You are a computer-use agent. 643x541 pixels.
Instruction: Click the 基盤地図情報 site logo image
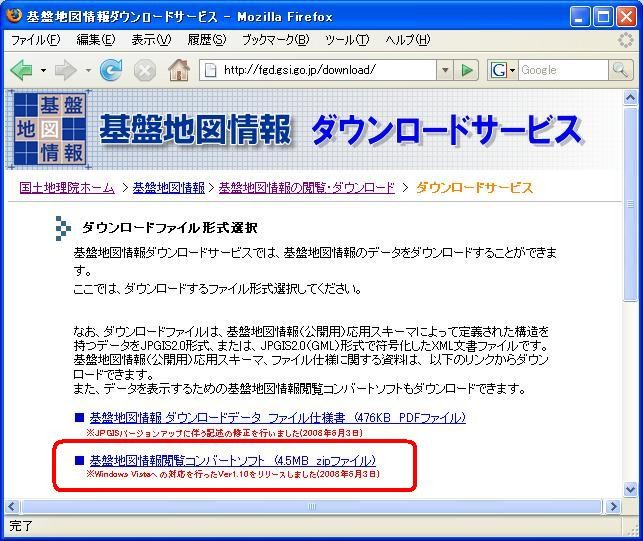click(50, 129)
